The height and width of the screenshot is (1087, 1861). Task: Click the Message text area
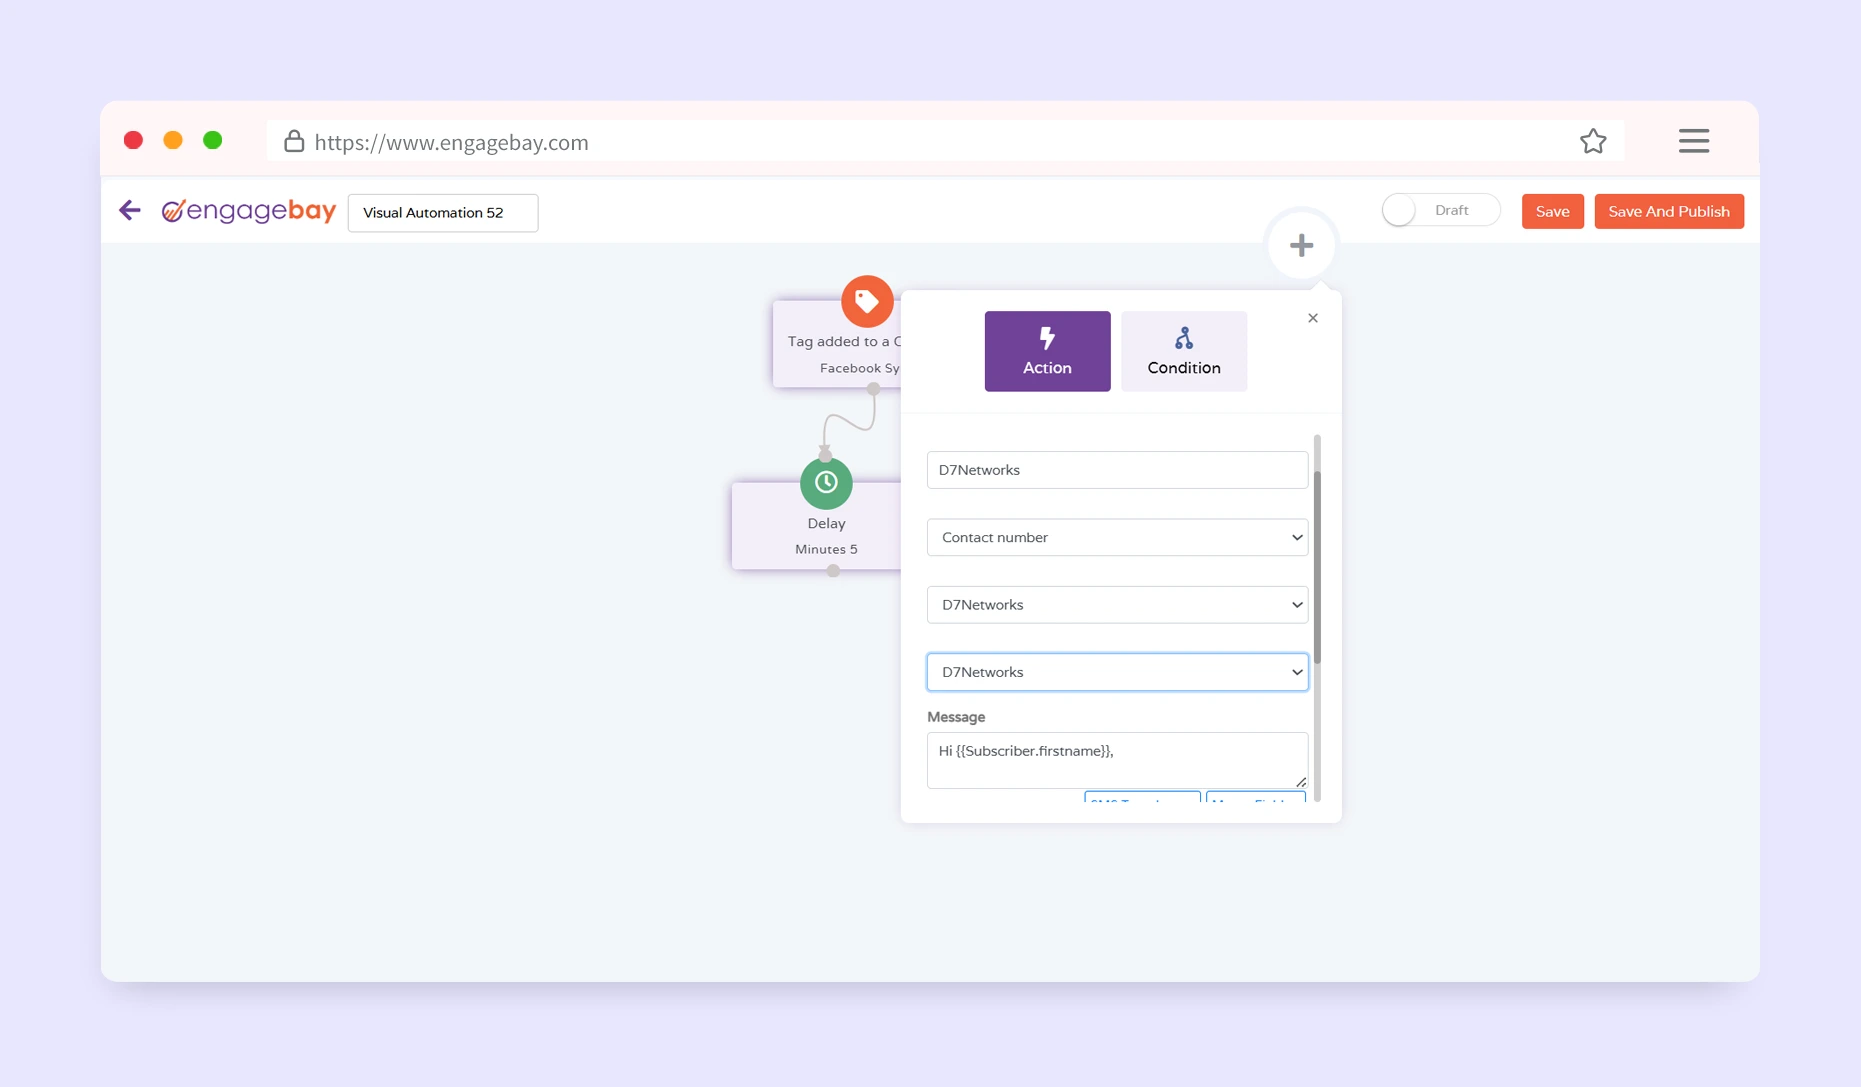1116,760
